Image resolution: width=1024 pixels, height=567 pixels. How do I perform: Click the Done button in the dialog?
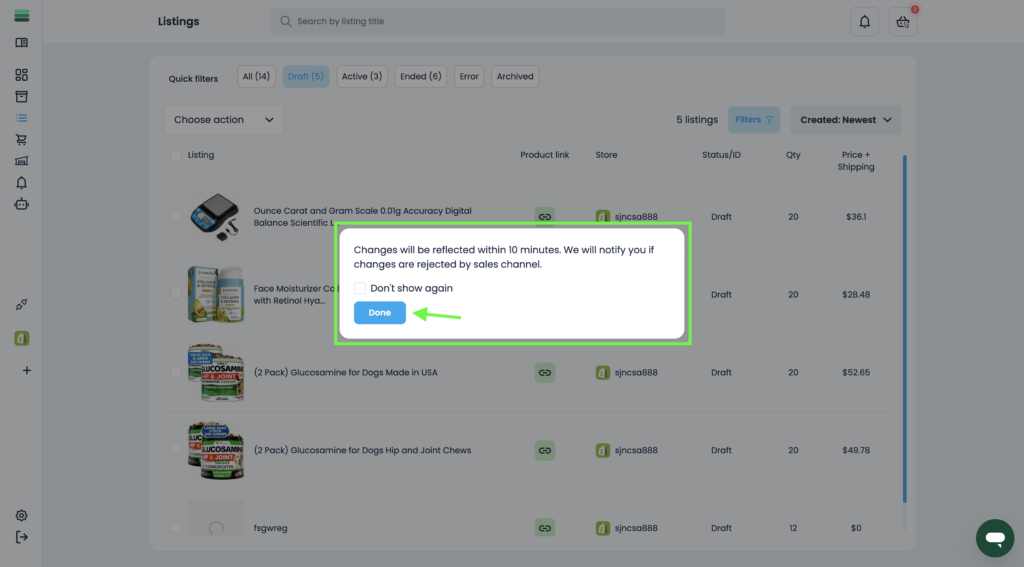coord(379,313)
